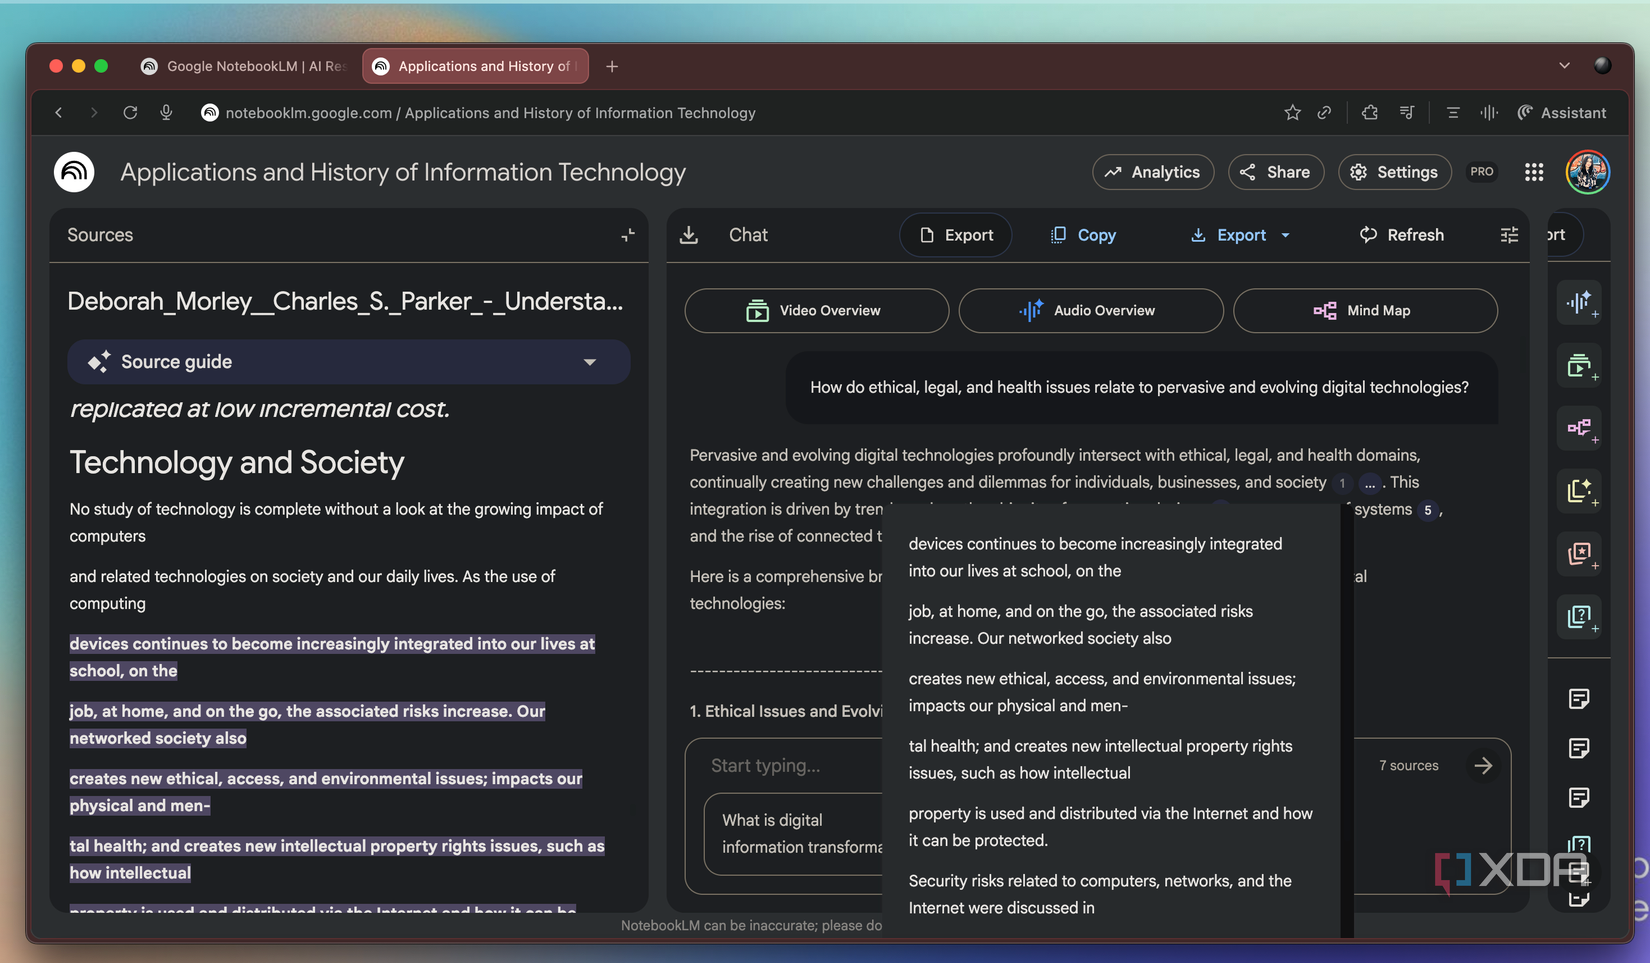Open citation number 5 in the response
This screenshot has width=1650, height=963.
click(1428, 510)
